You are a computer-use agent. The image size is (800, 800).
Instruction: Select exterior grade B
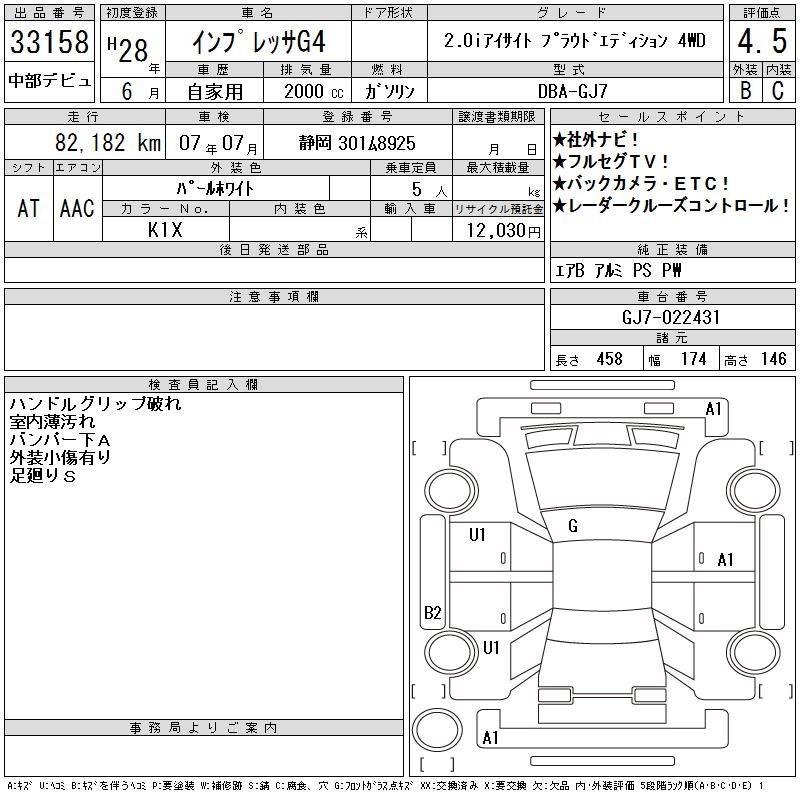point(745,90)
